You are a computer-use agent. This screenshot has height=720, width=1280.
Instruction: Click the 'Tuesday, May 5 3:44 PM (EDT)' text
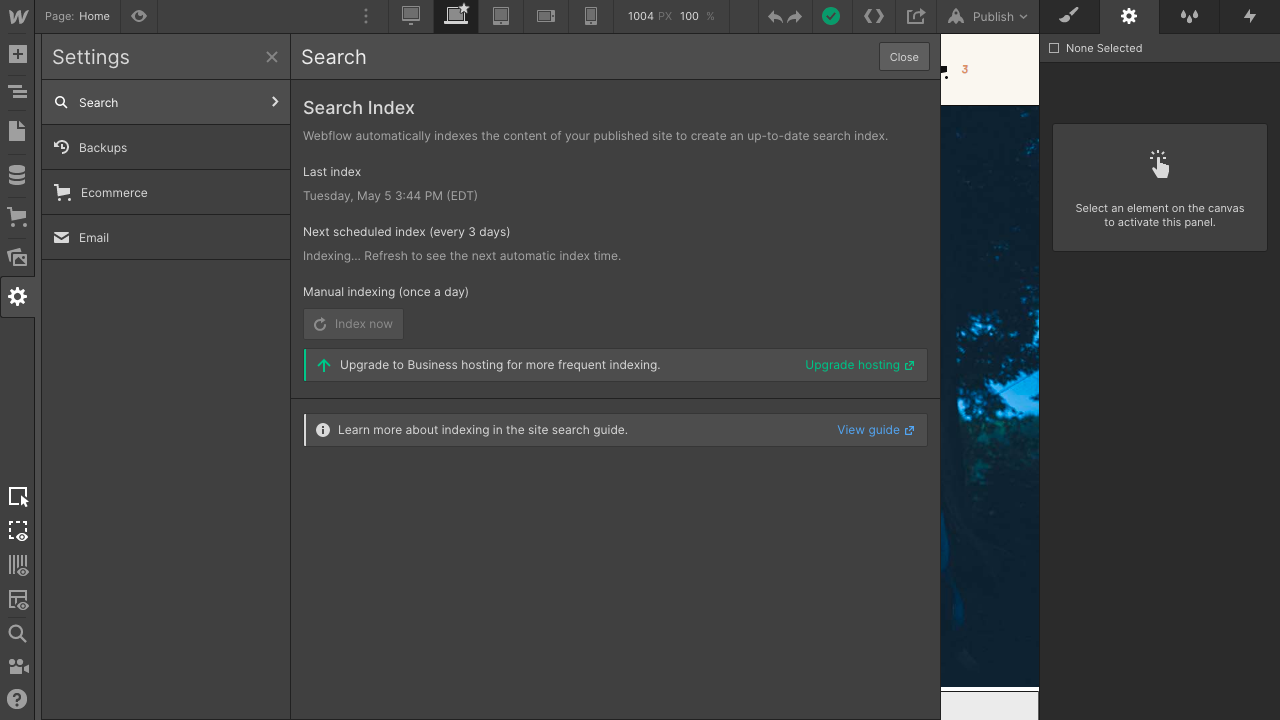point(391,196)
